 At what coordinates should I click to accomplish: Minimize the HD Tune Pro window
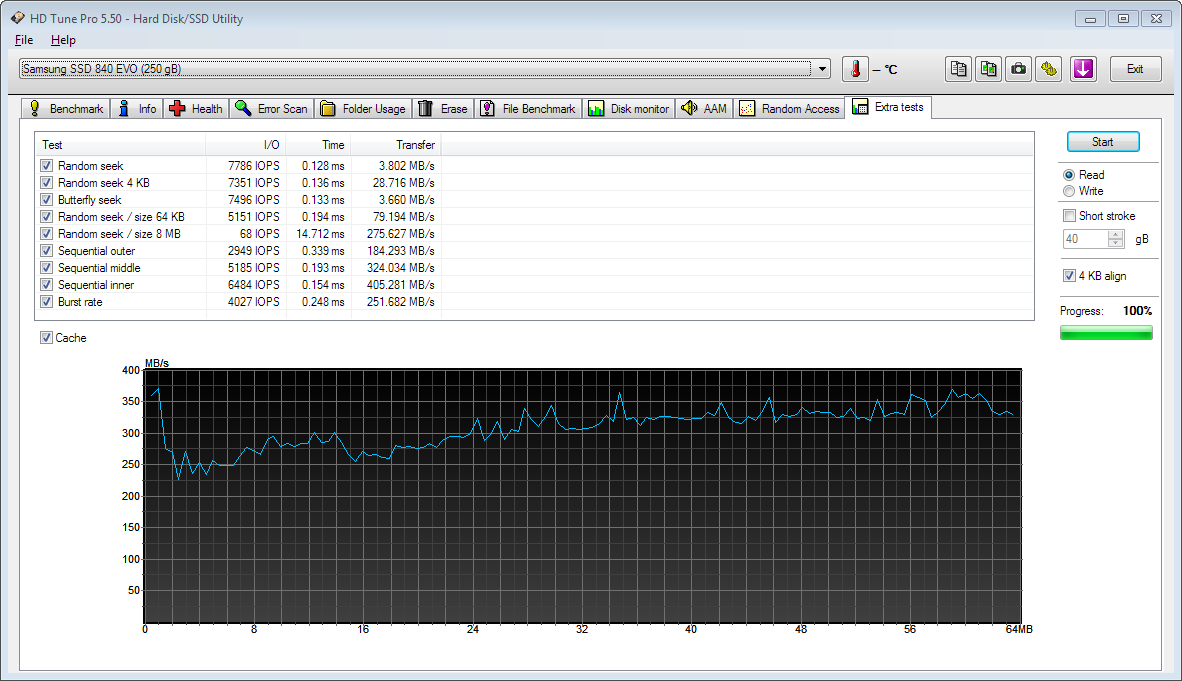point(1090,19)
